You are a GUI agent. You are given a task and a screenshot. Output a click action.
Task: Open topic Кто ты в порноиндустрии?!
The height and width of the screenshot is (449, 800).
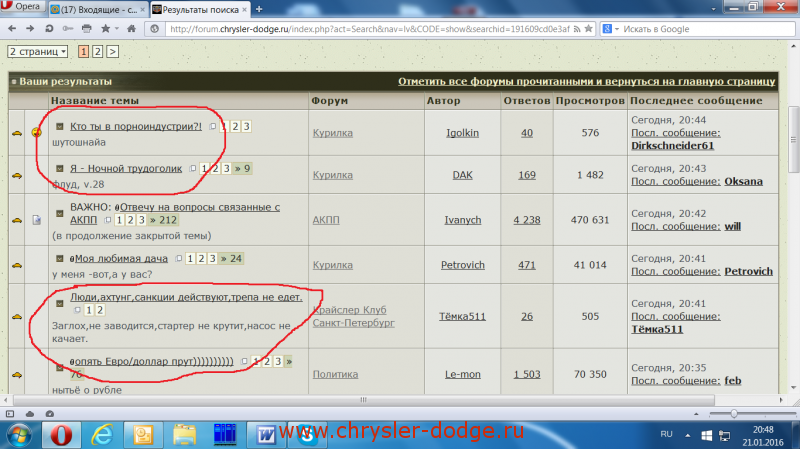point(136,127)
